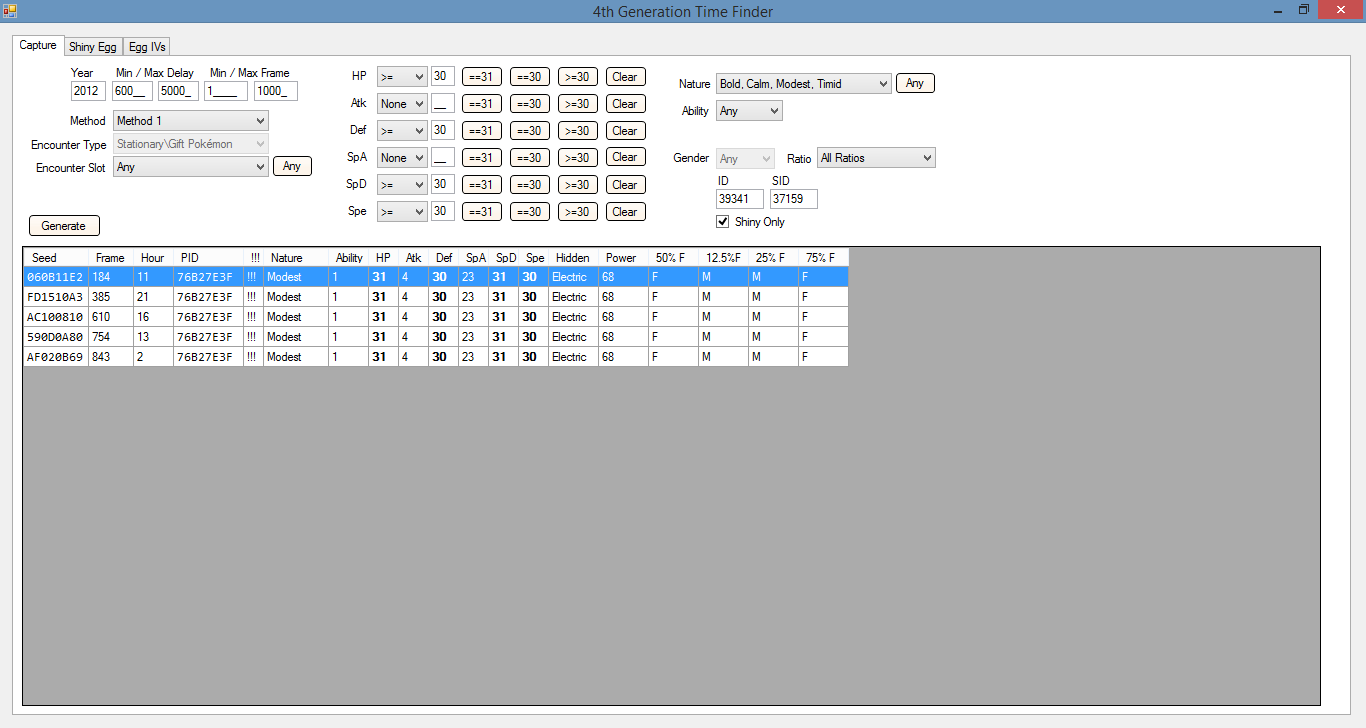Click frame cell 385 in results
The height and width of the screenshot is (728, 1366).
point(111,297)
